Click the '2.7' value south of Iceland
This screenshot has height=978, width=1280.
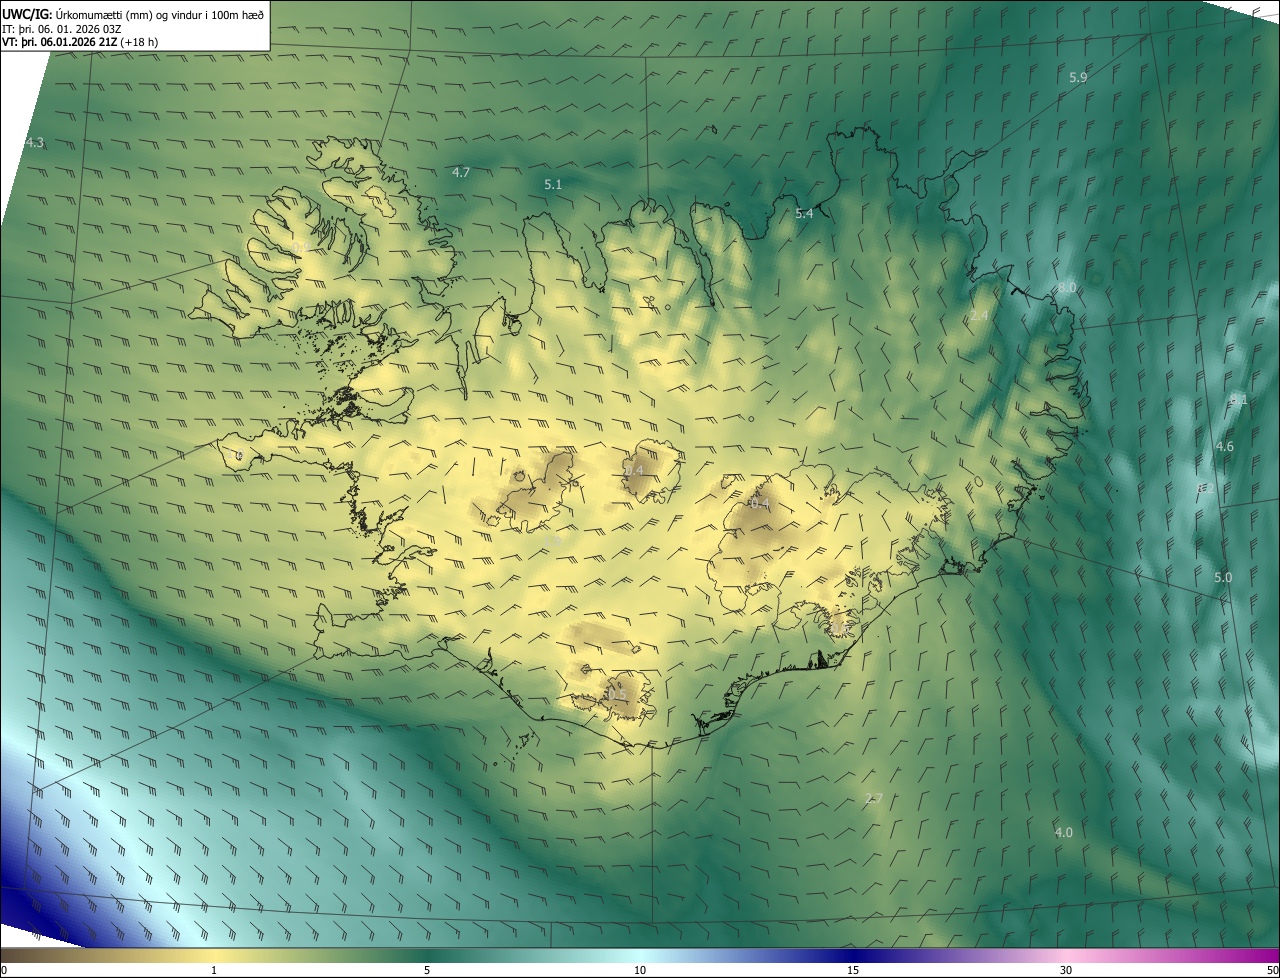pos(873,798)
